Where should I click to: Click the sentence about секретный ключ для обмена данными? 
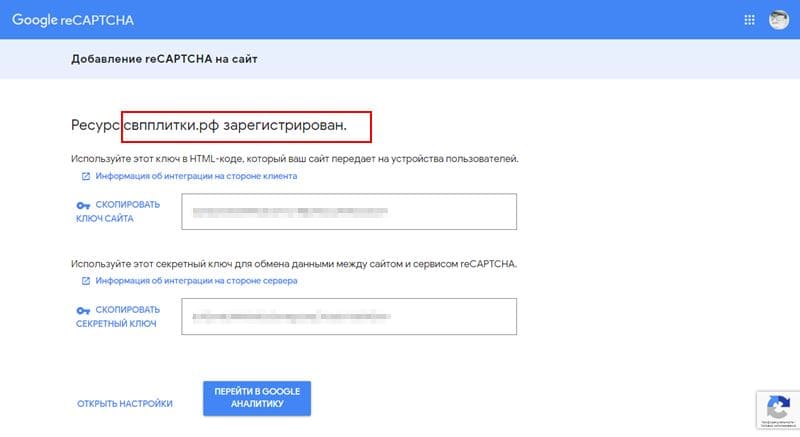(294, 264)
